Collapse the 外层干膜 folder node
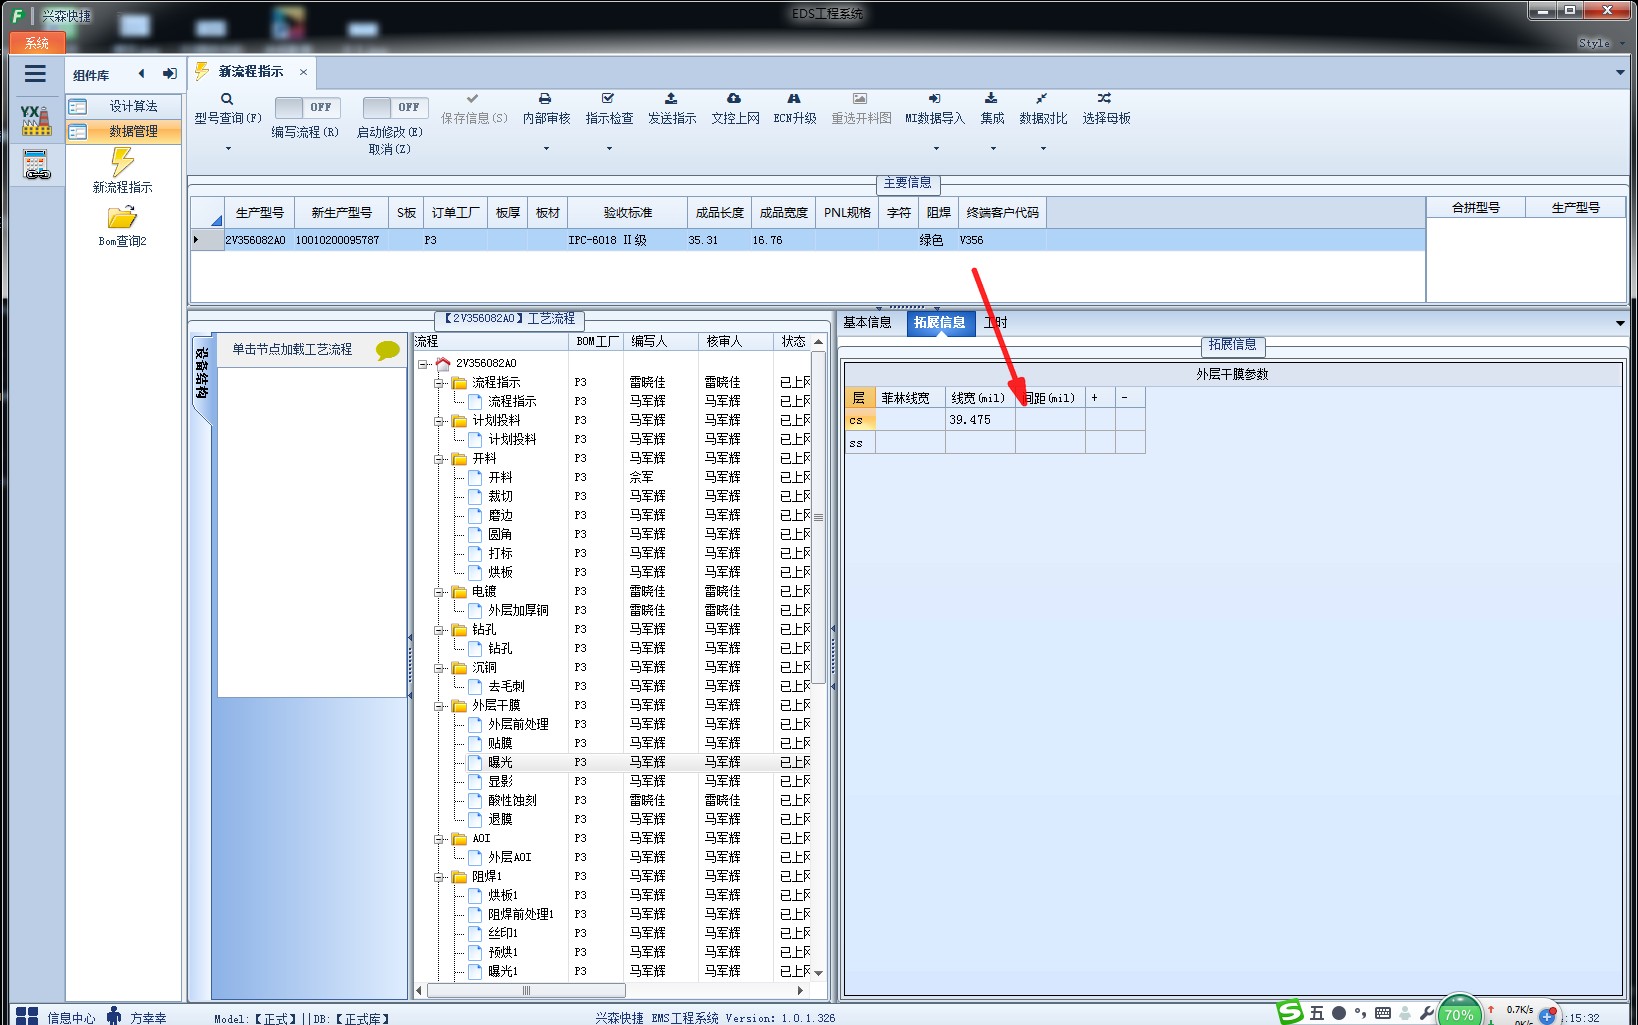The image size is (1638, 1025). pyautogui.click(x=439, y=706)
